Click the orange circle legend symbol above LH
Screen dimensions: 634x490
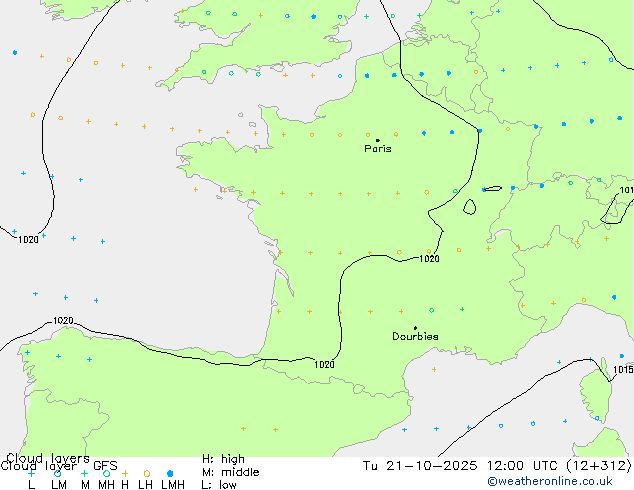point(147,473)
